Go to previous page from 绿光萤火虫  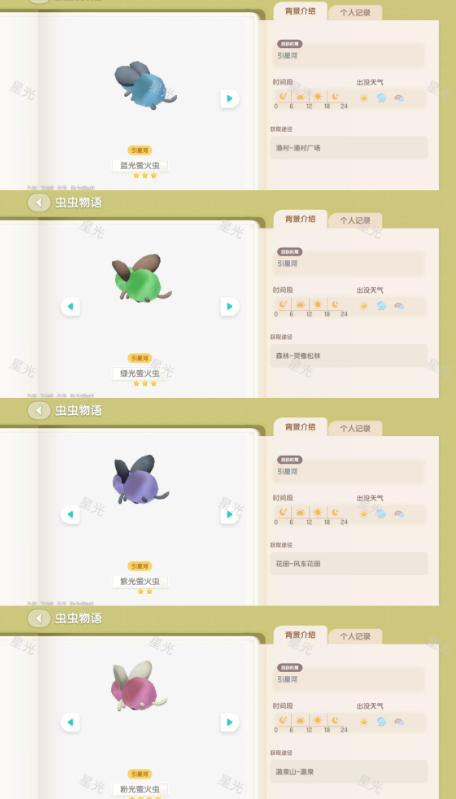point(70,306)
